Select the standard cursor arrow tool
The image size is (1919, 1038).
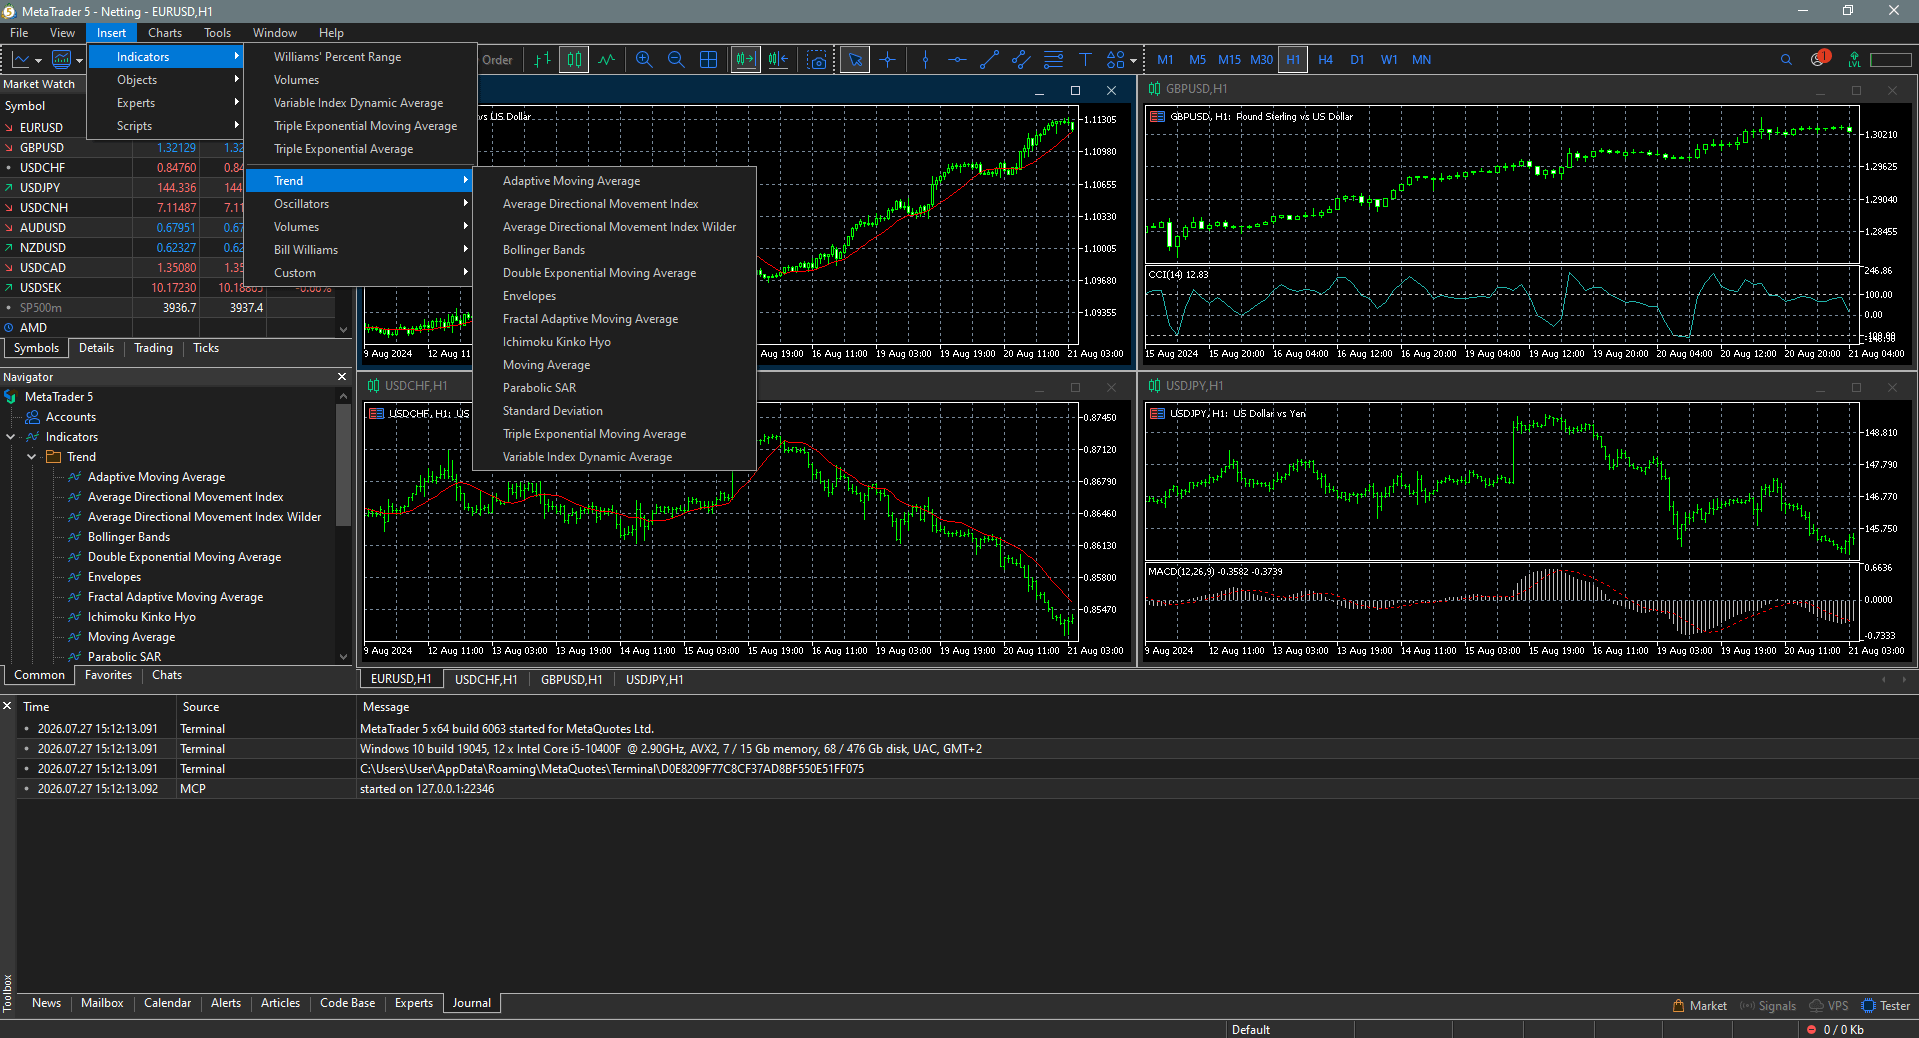pos(855,60)
